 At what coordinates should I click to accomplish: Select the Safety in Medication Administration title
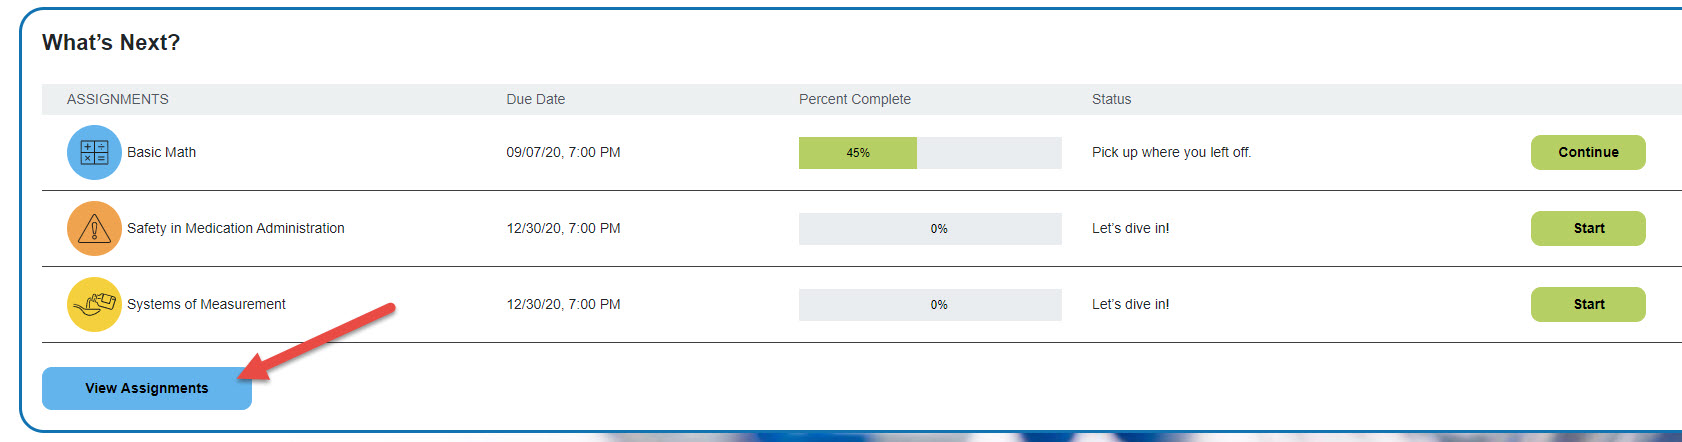click(x=235, y=228)
